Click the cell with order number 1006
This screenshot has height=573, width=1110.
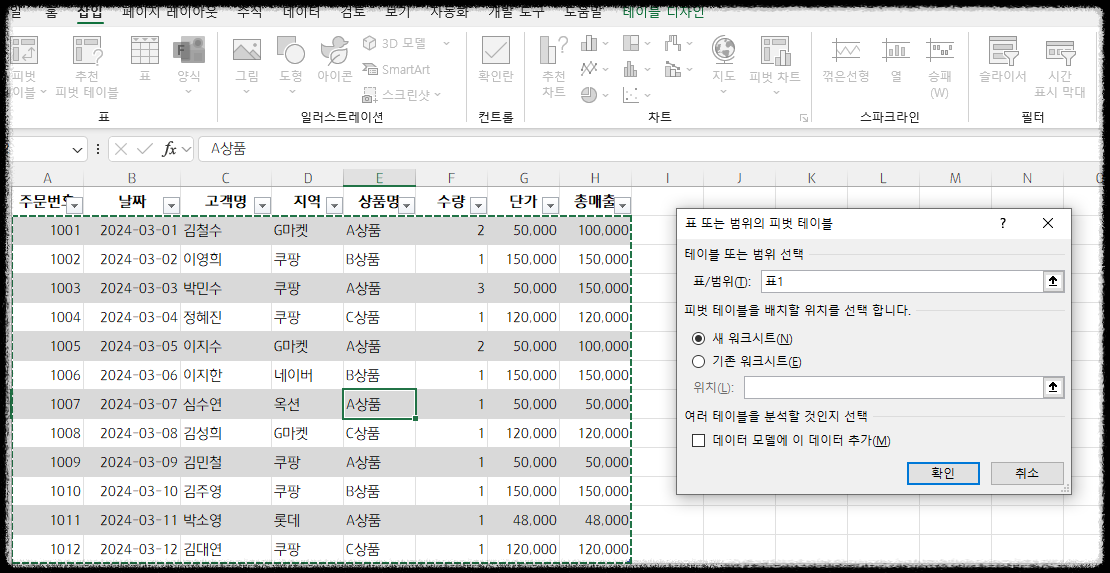point(47,375)
